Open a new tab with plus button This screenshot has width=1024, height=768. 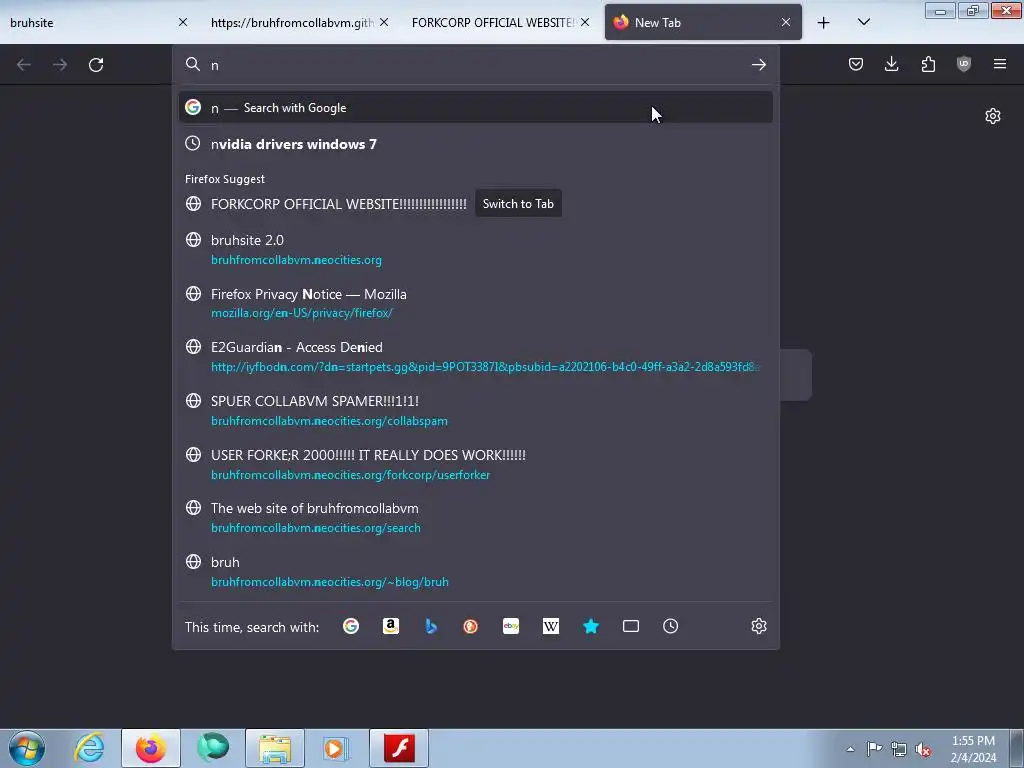[x=824, y=23]
